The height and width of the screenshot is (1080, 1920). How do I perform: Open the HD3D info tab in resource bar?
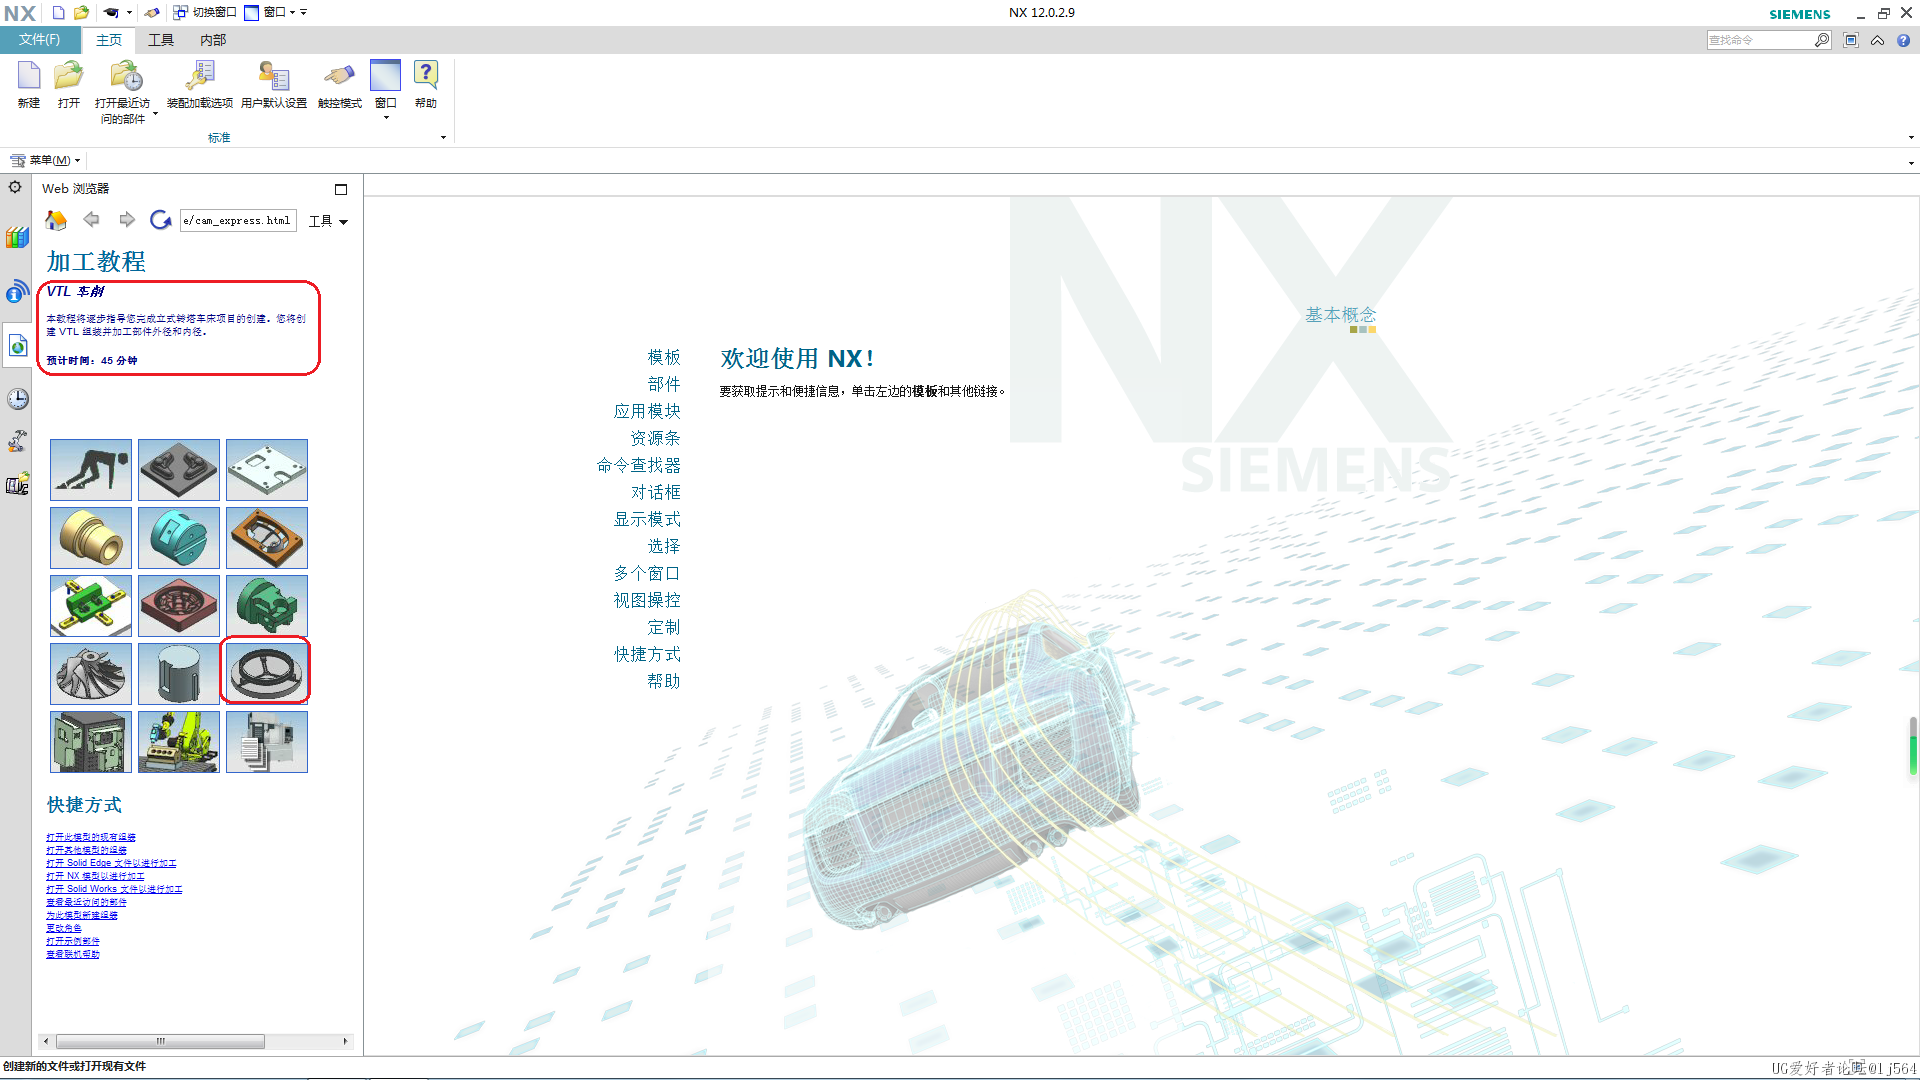click(17, 292)
